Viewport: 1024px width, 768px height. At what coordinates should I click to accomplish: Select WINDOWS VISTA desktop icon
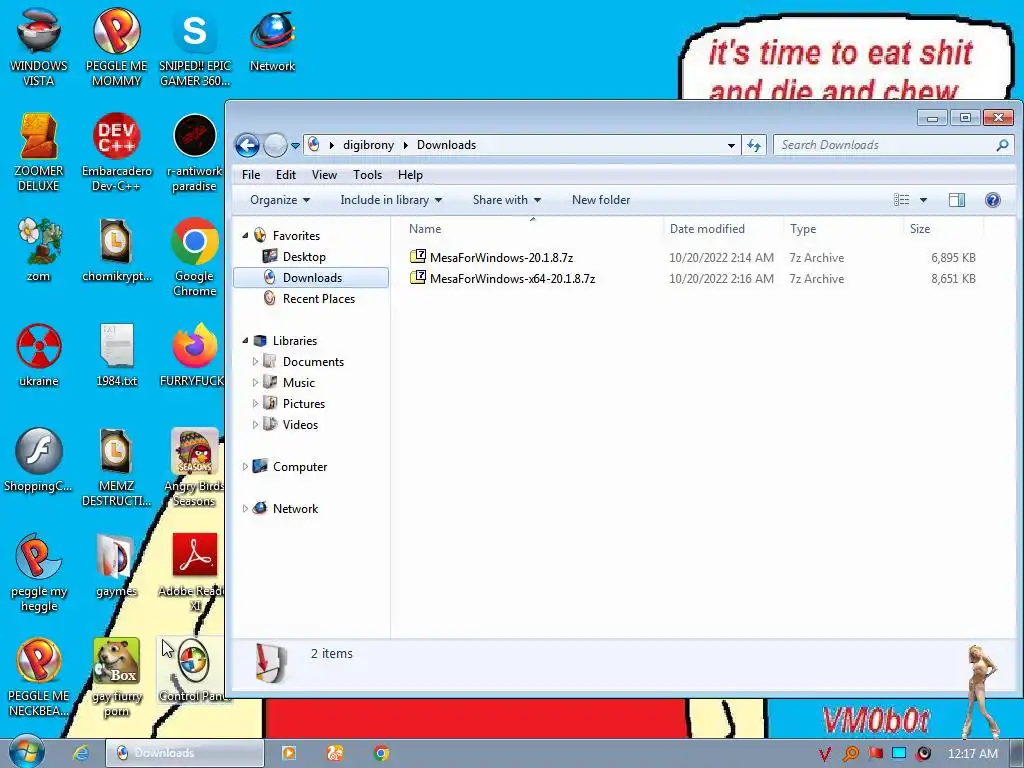(x=39, y=47)
